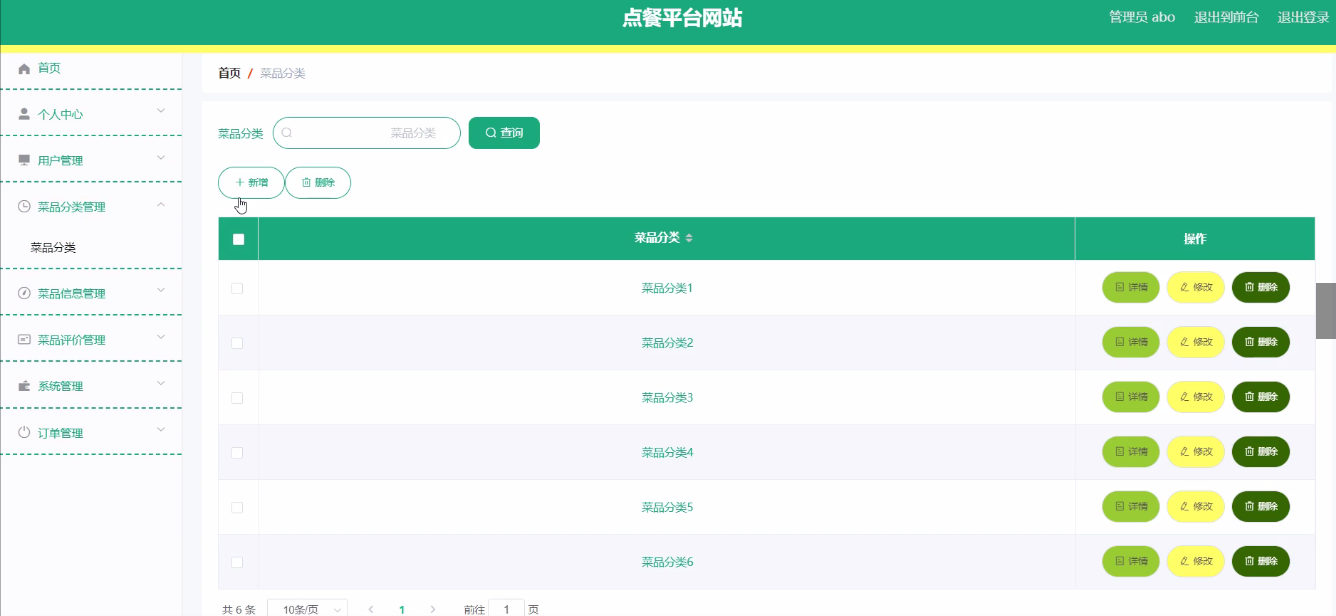Toggle the select-all checkbox in table header
This screenshot has height=616, width=1336.
[238, 239]
